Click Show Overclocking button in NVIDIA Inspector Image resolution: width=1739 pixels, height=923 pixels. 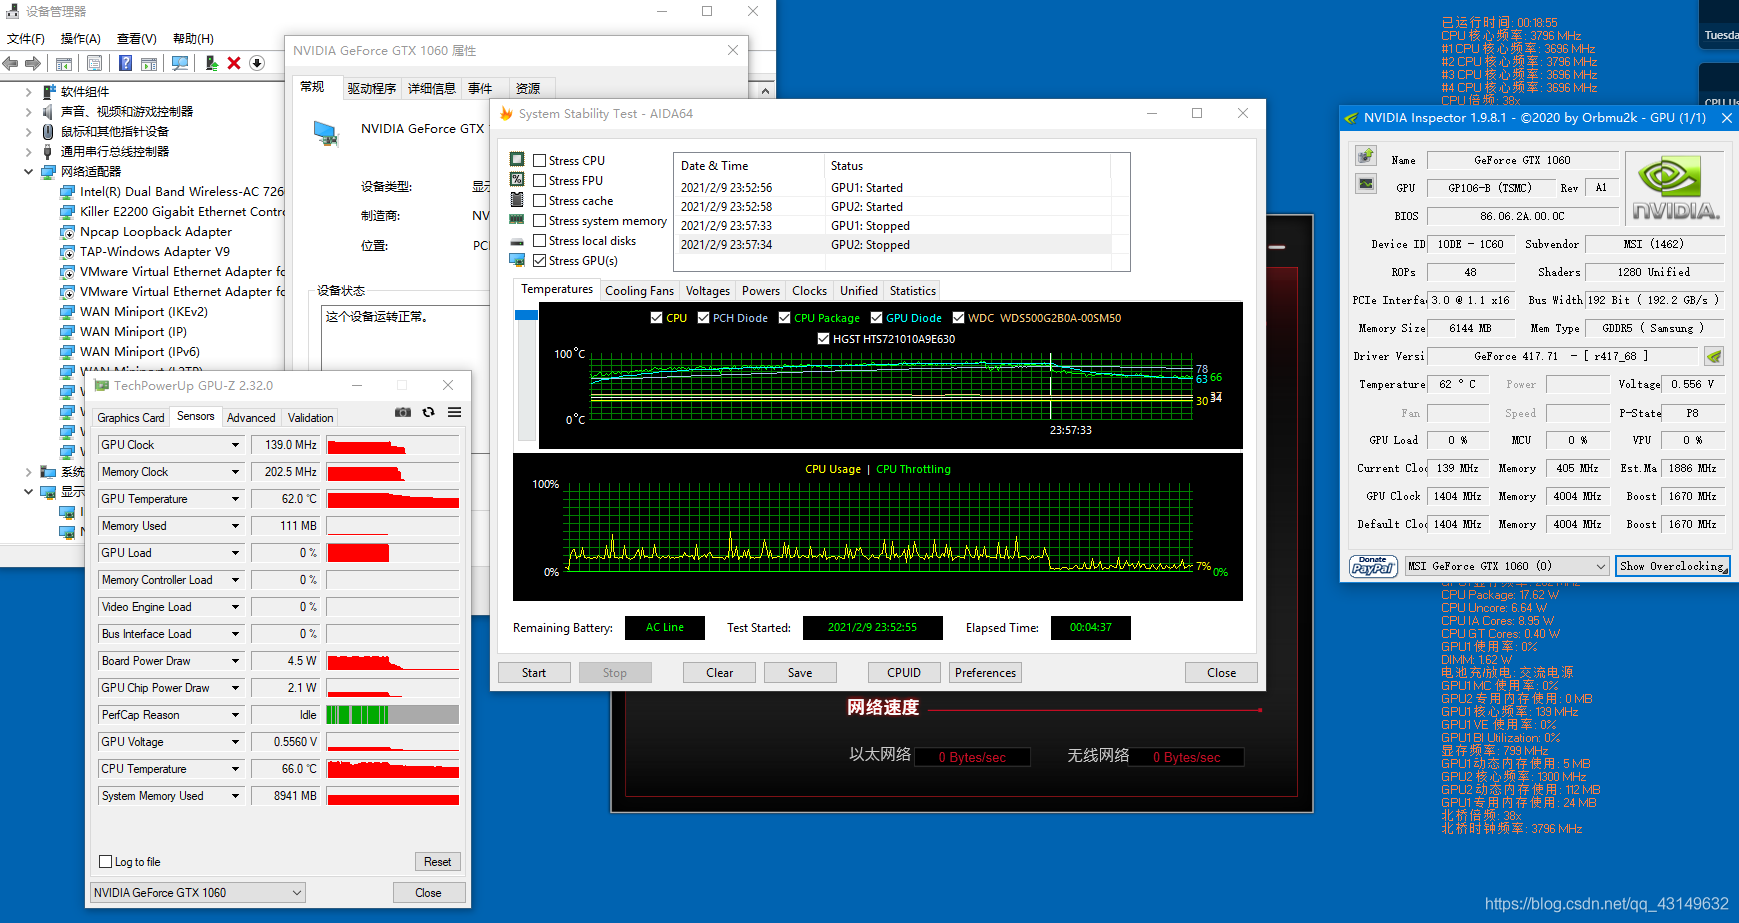pyautogui.click(x=1673, y=566)
